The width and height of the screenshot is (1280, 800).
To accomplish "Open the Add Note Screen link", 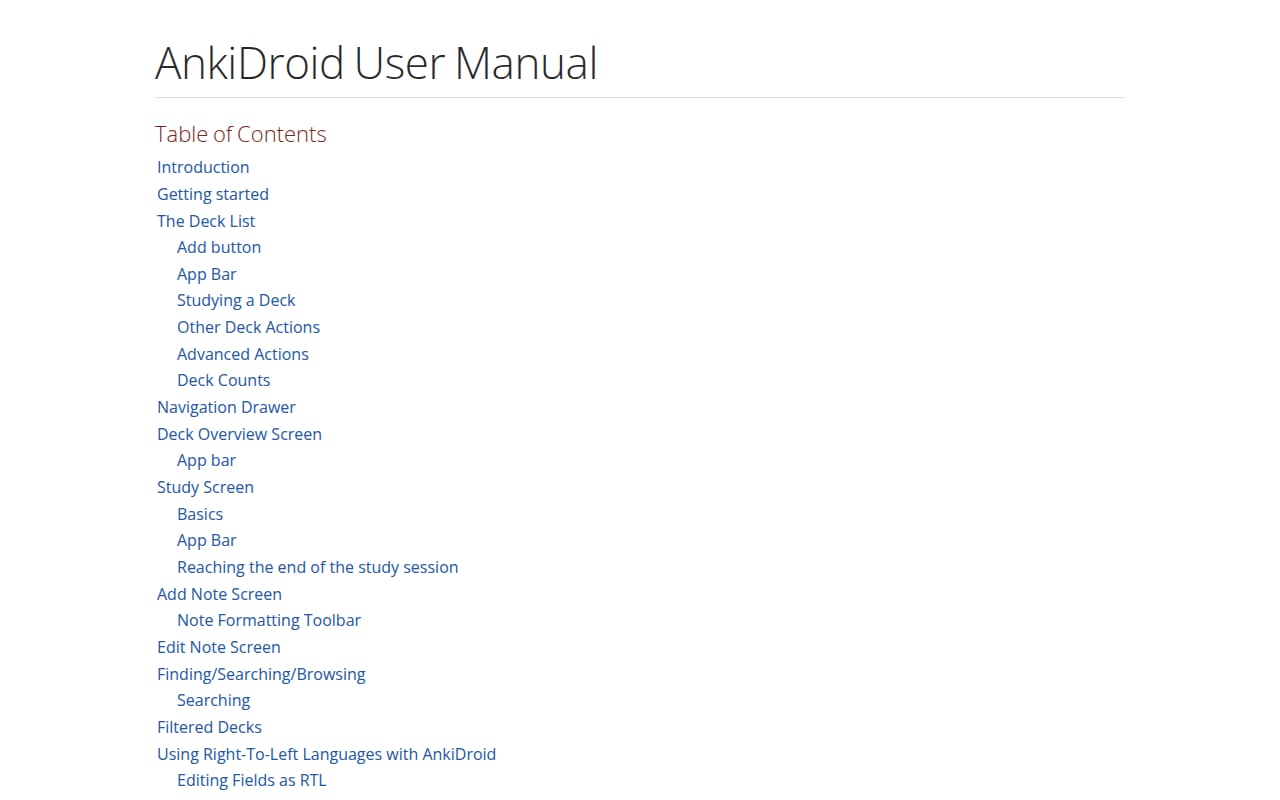I will tap(219, 594).
